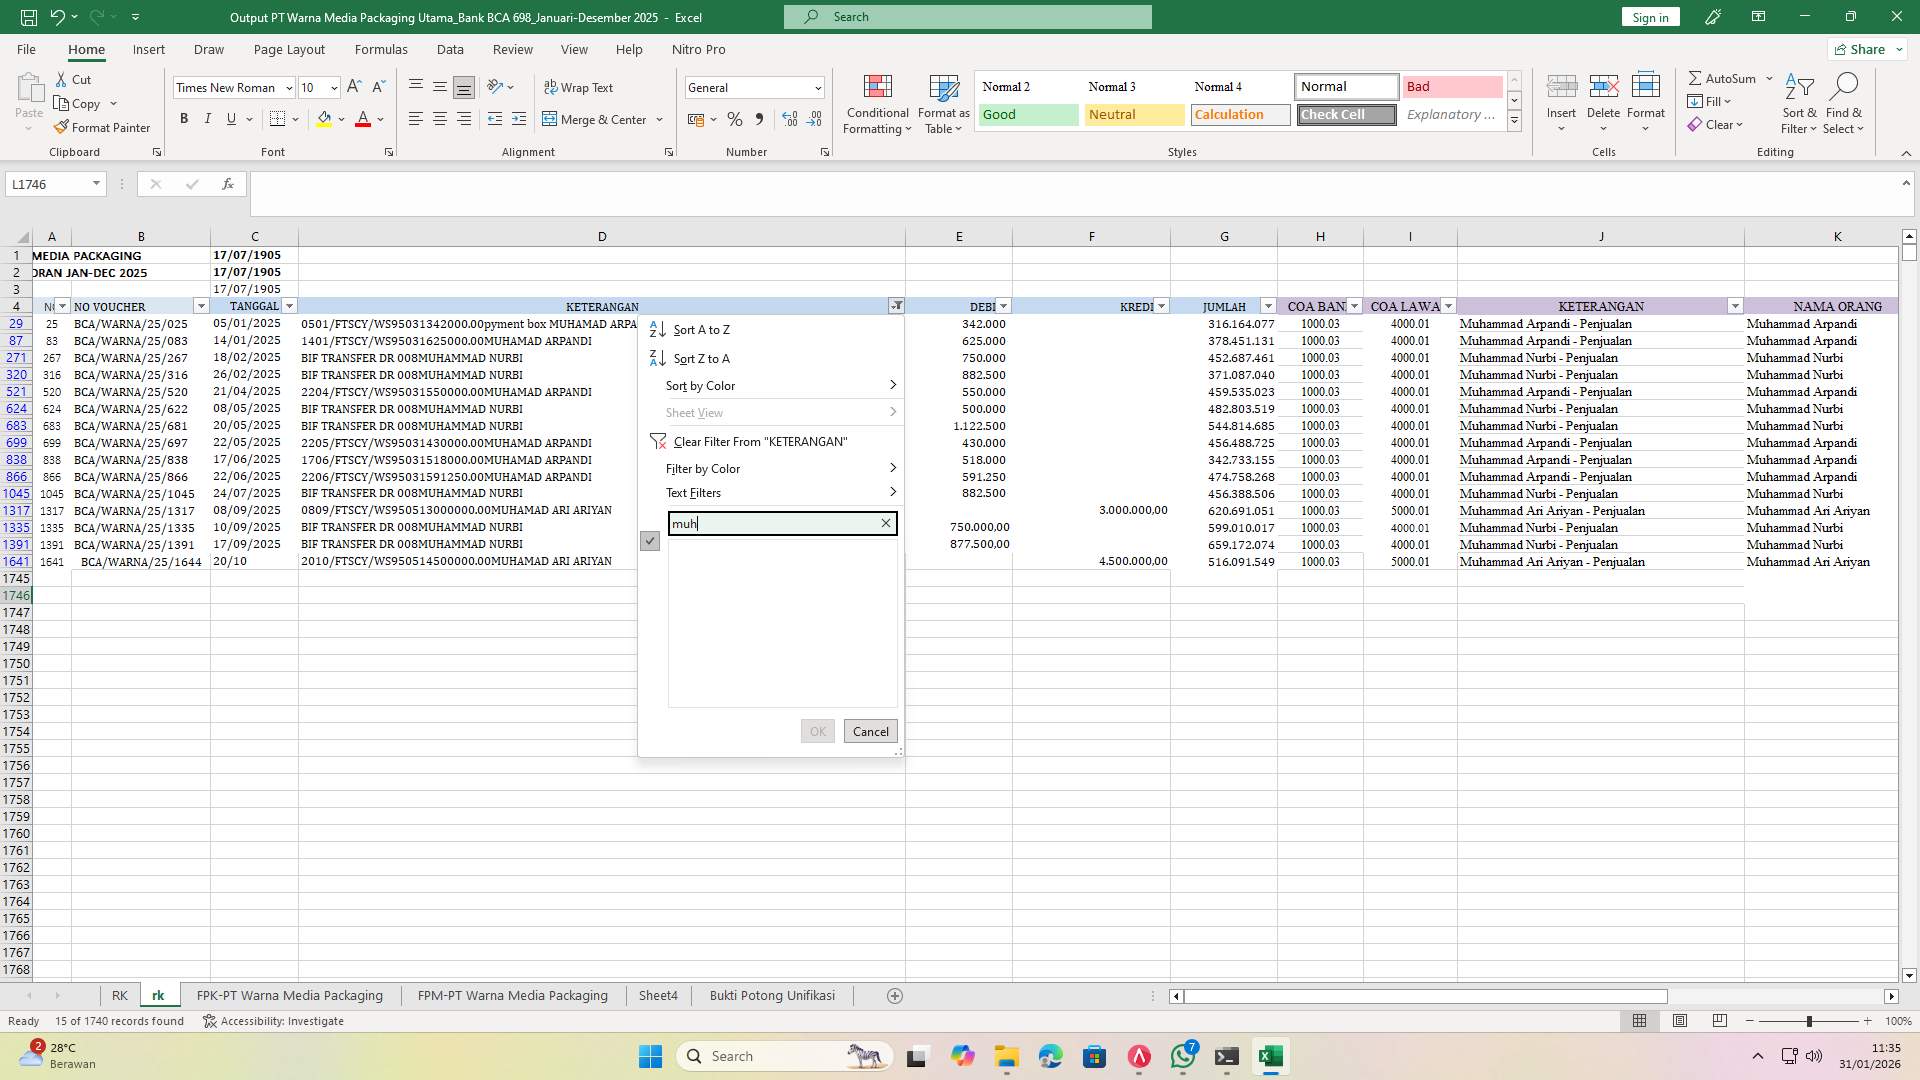1920x1080 pixels.
Task: Apply Merge & Center to selection
Action: point(596,119)
